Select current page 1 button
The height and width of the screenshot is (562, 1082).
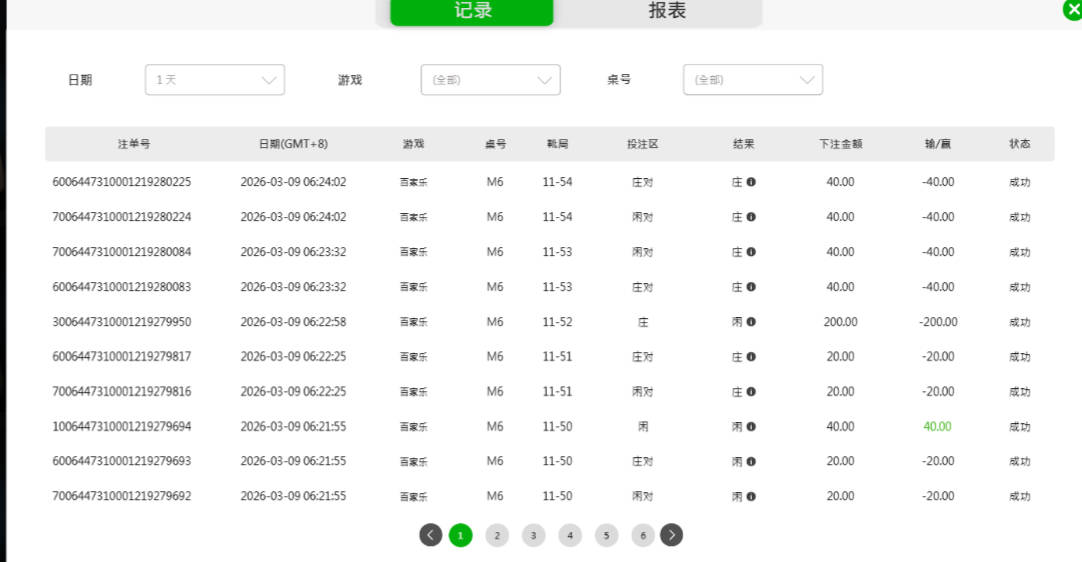[x=460, y=535]
